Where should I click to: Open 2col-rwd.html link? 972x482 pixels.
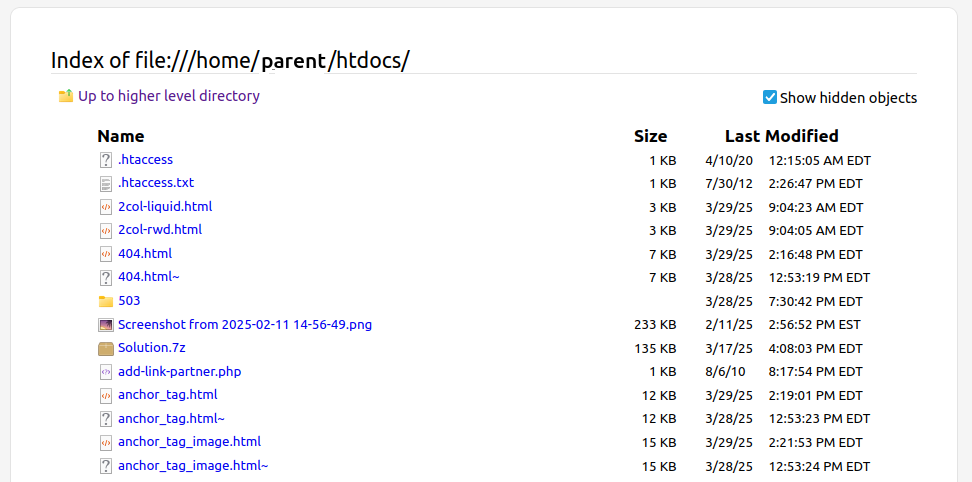[x=160, y=230]
